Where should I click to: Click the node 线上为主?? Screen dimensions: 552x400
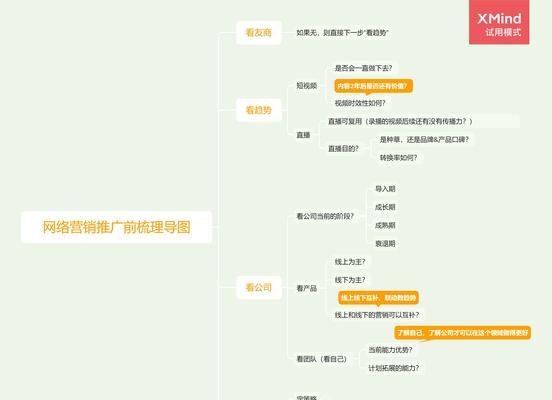coord(350,262)
